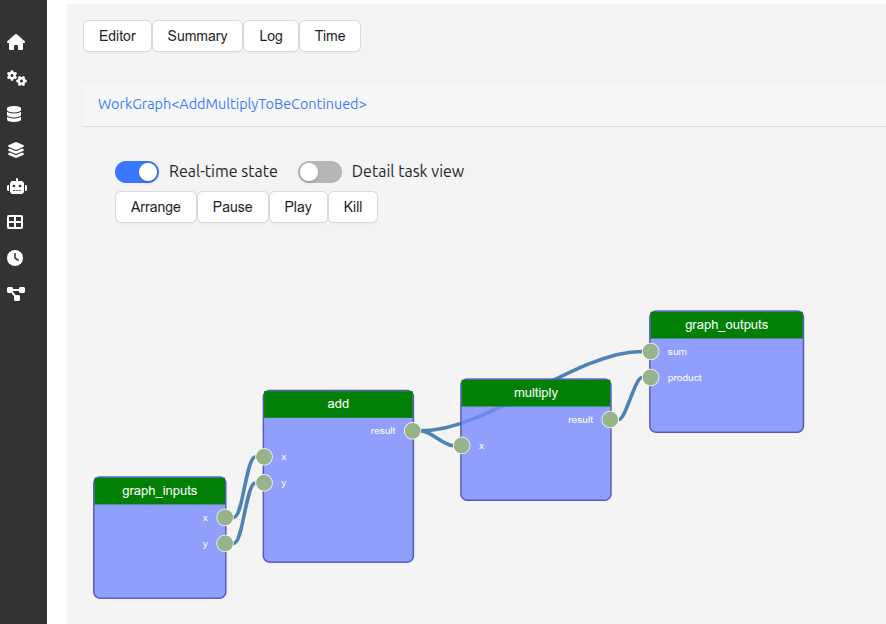
Task: Open the WorkGraph<AddMultiplyToBeContinued> link
Action: point(232,104)
